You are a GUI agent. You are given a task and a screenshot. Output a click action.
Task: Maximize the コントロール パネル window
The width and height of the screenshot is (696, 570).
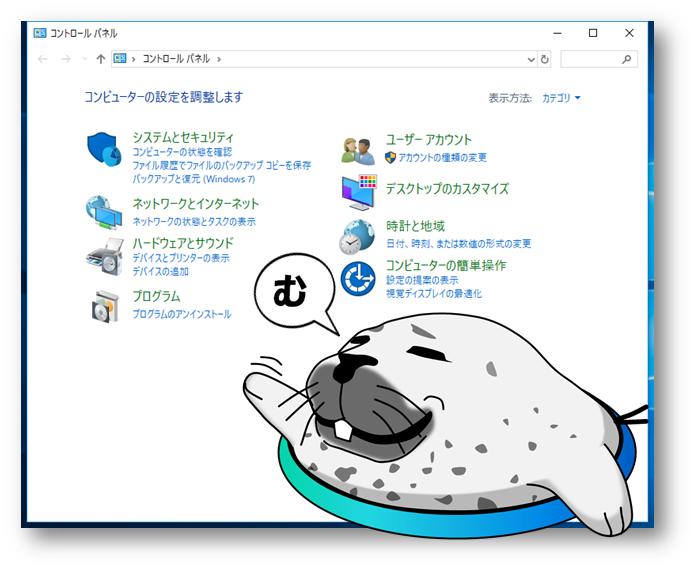point(593,33)
